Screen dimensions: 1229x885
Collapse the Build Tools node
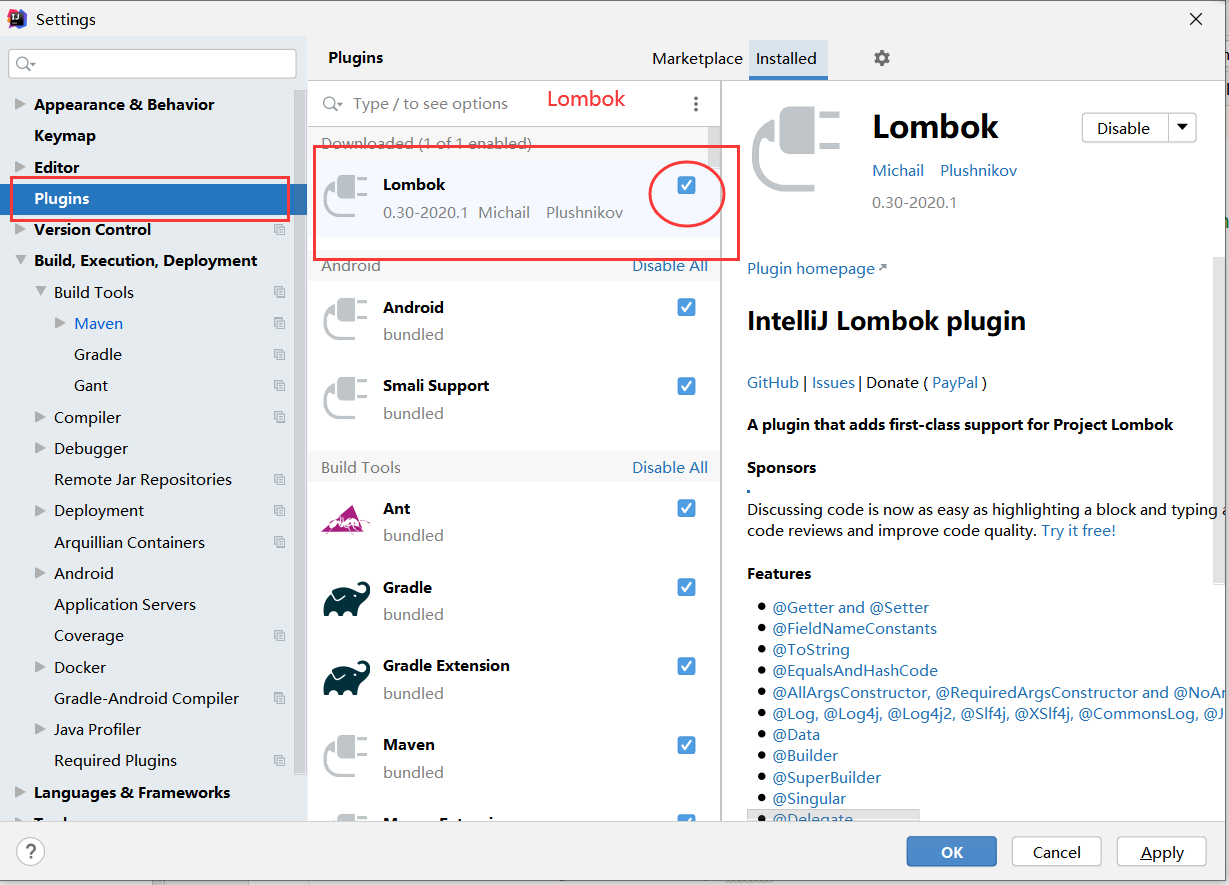(40, 292)
